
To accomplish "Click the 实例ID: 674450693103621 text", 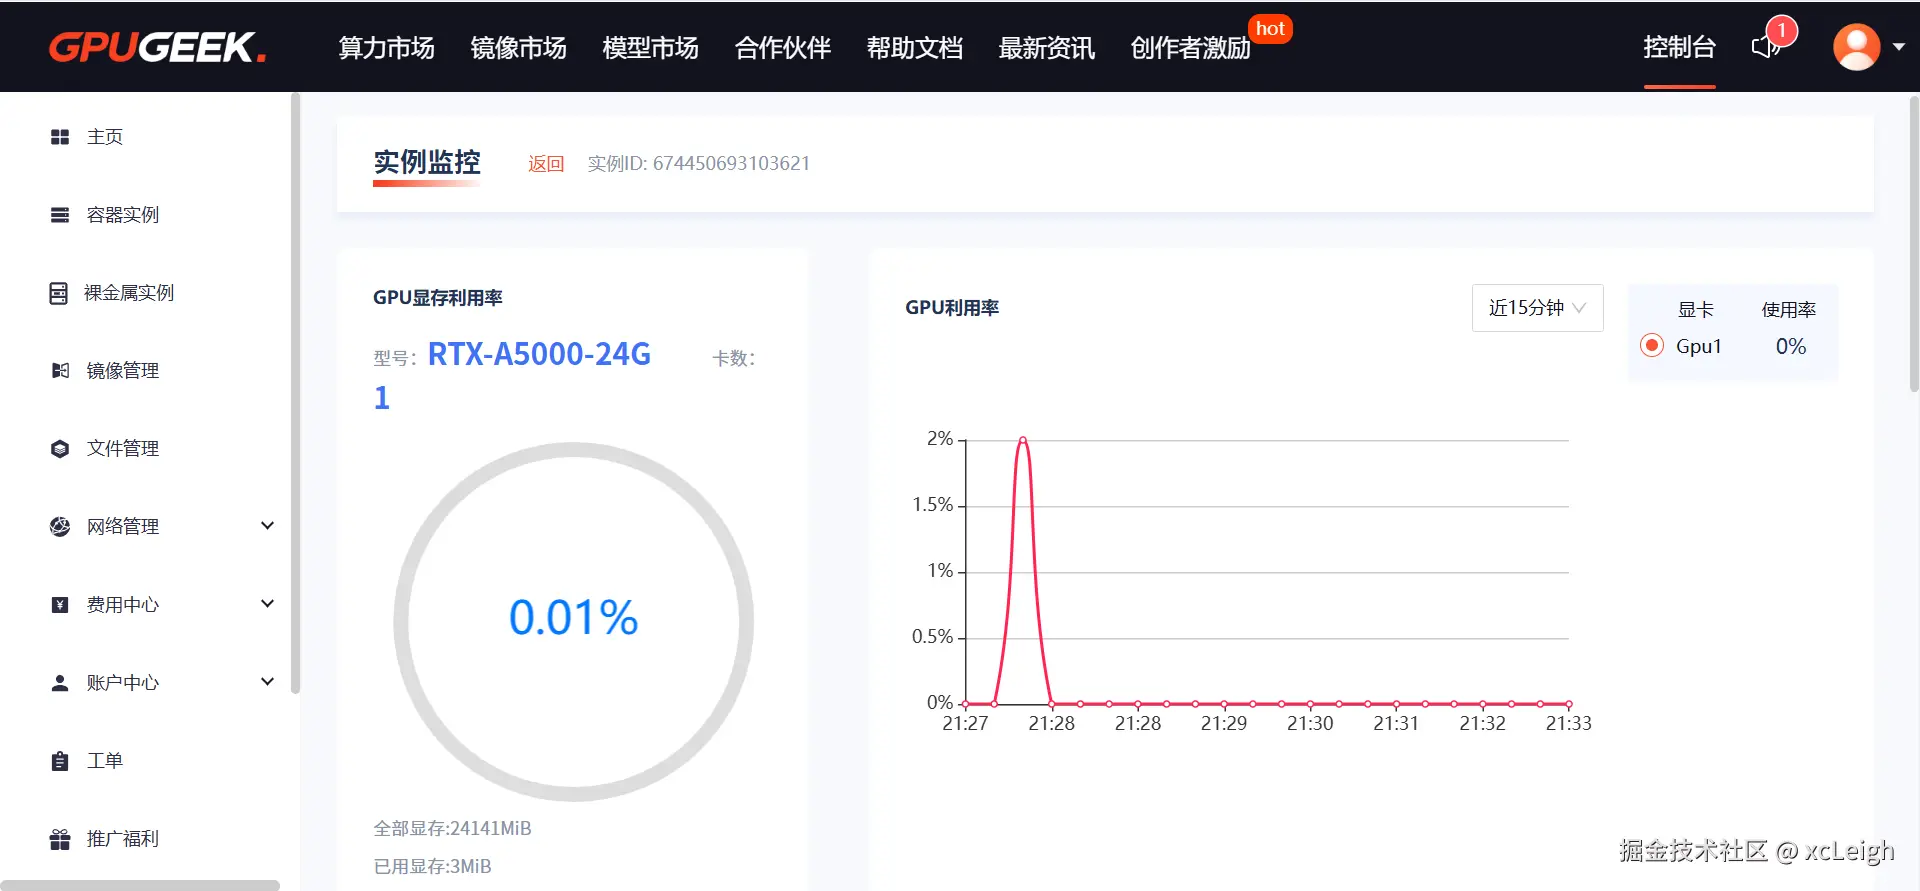I will click(x=699, y=164).
